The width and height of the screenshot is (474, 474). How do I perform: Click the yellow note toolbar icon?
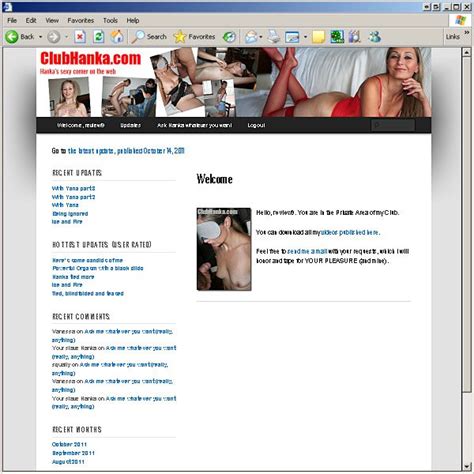tap(318, 37)
